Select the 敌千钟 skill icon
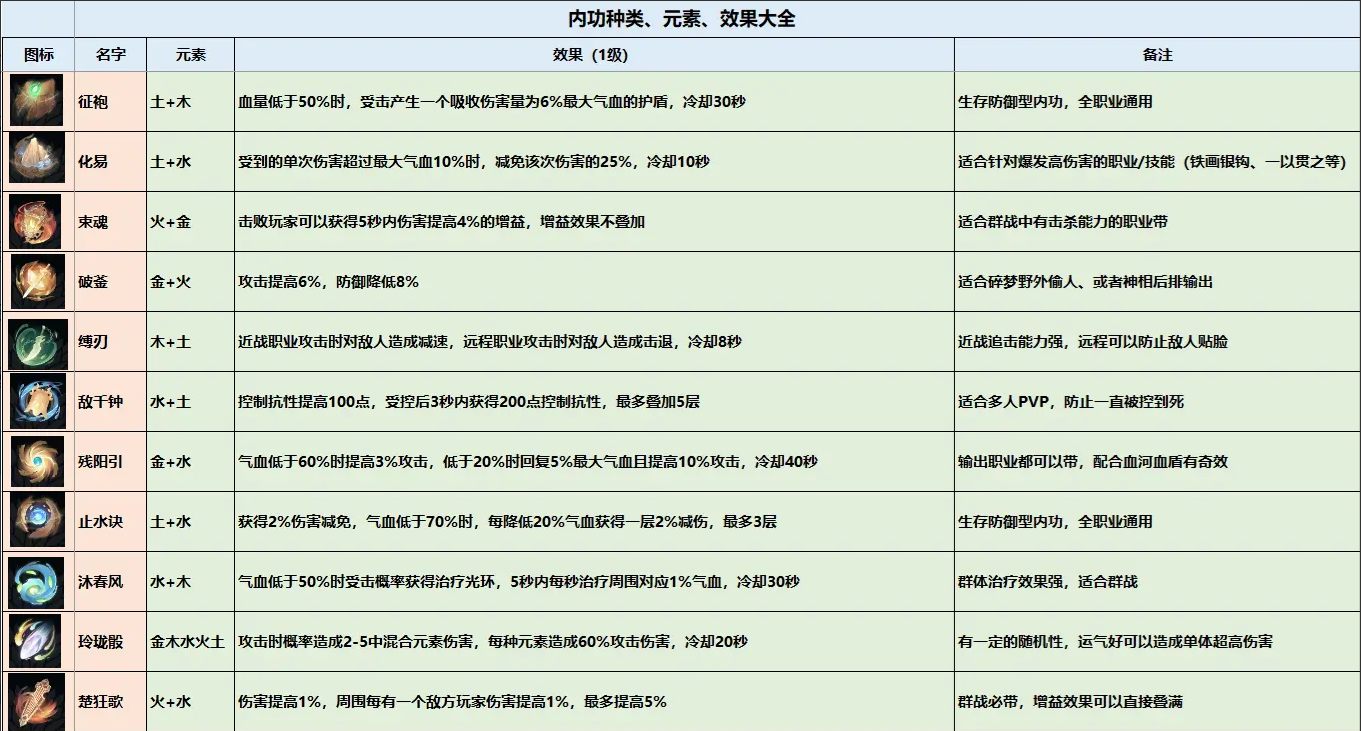 [37, 401]
